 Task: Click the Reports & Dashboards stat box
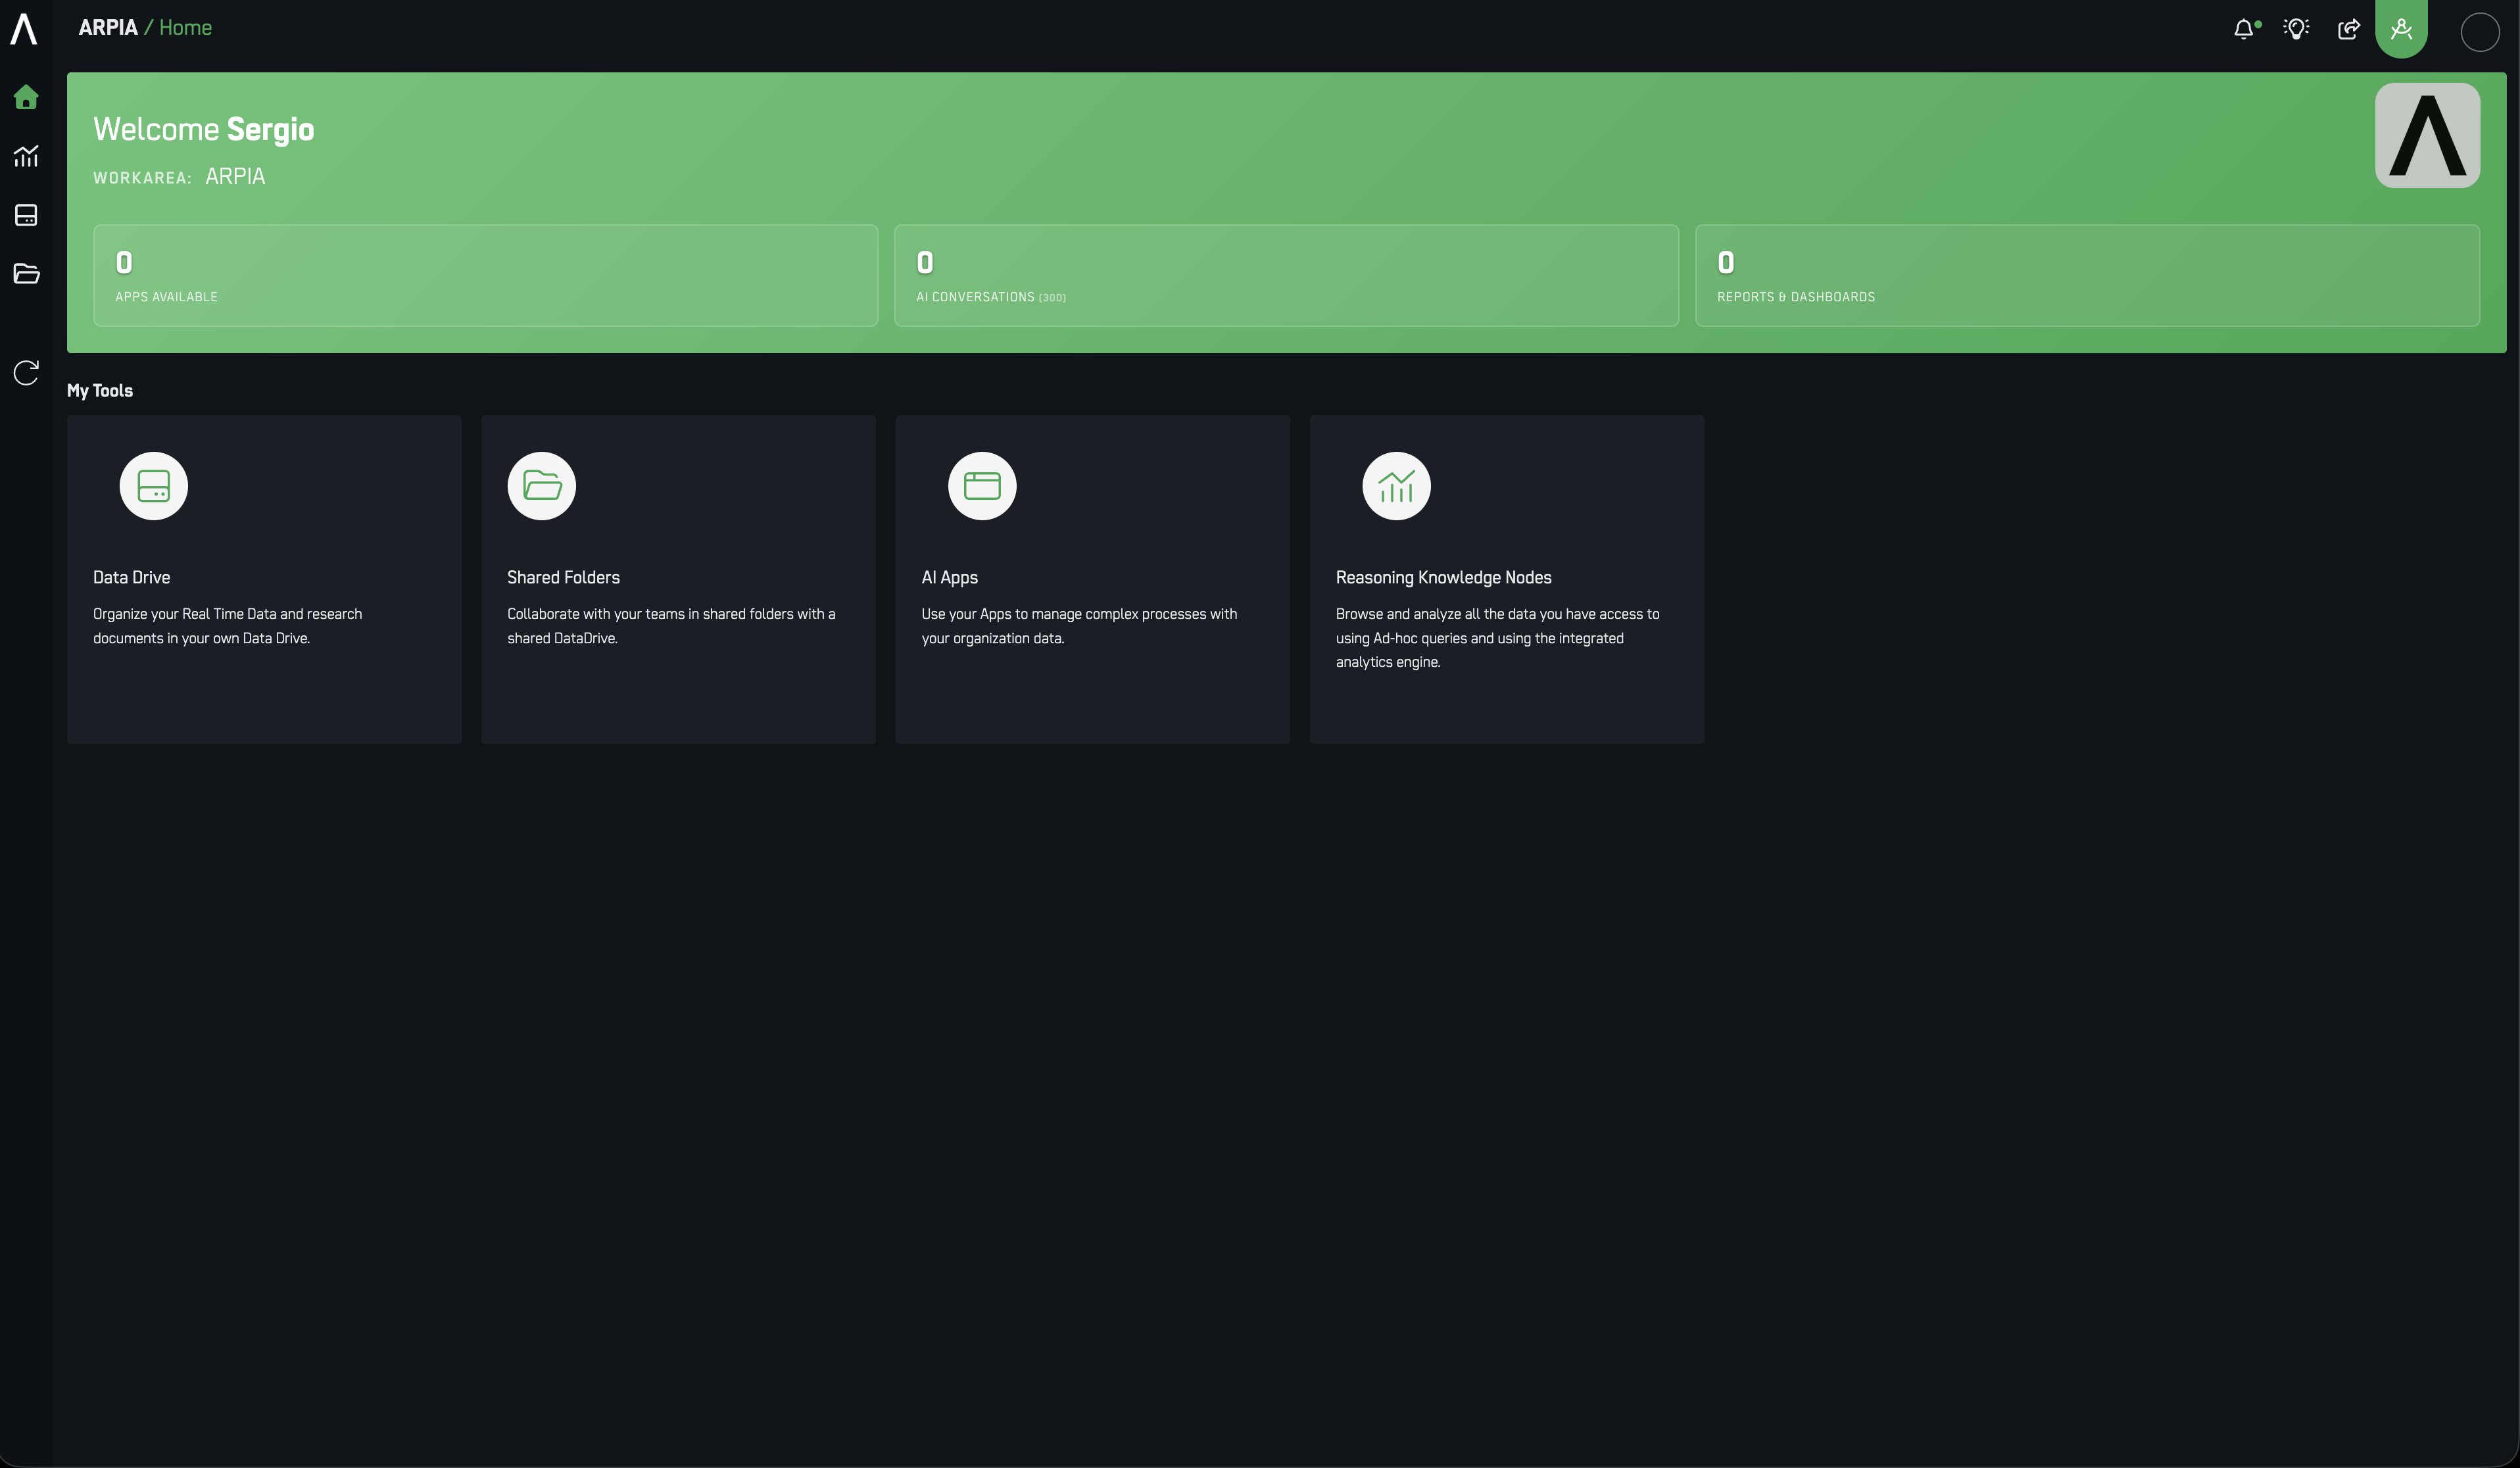tap(2087, 275)
